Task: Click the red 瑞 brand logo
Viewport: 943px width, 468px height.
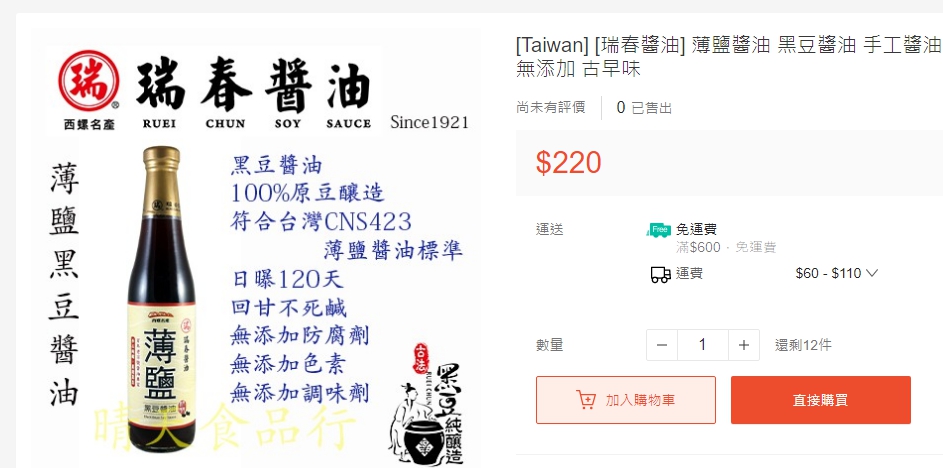Action: click(x=88, y=81)
